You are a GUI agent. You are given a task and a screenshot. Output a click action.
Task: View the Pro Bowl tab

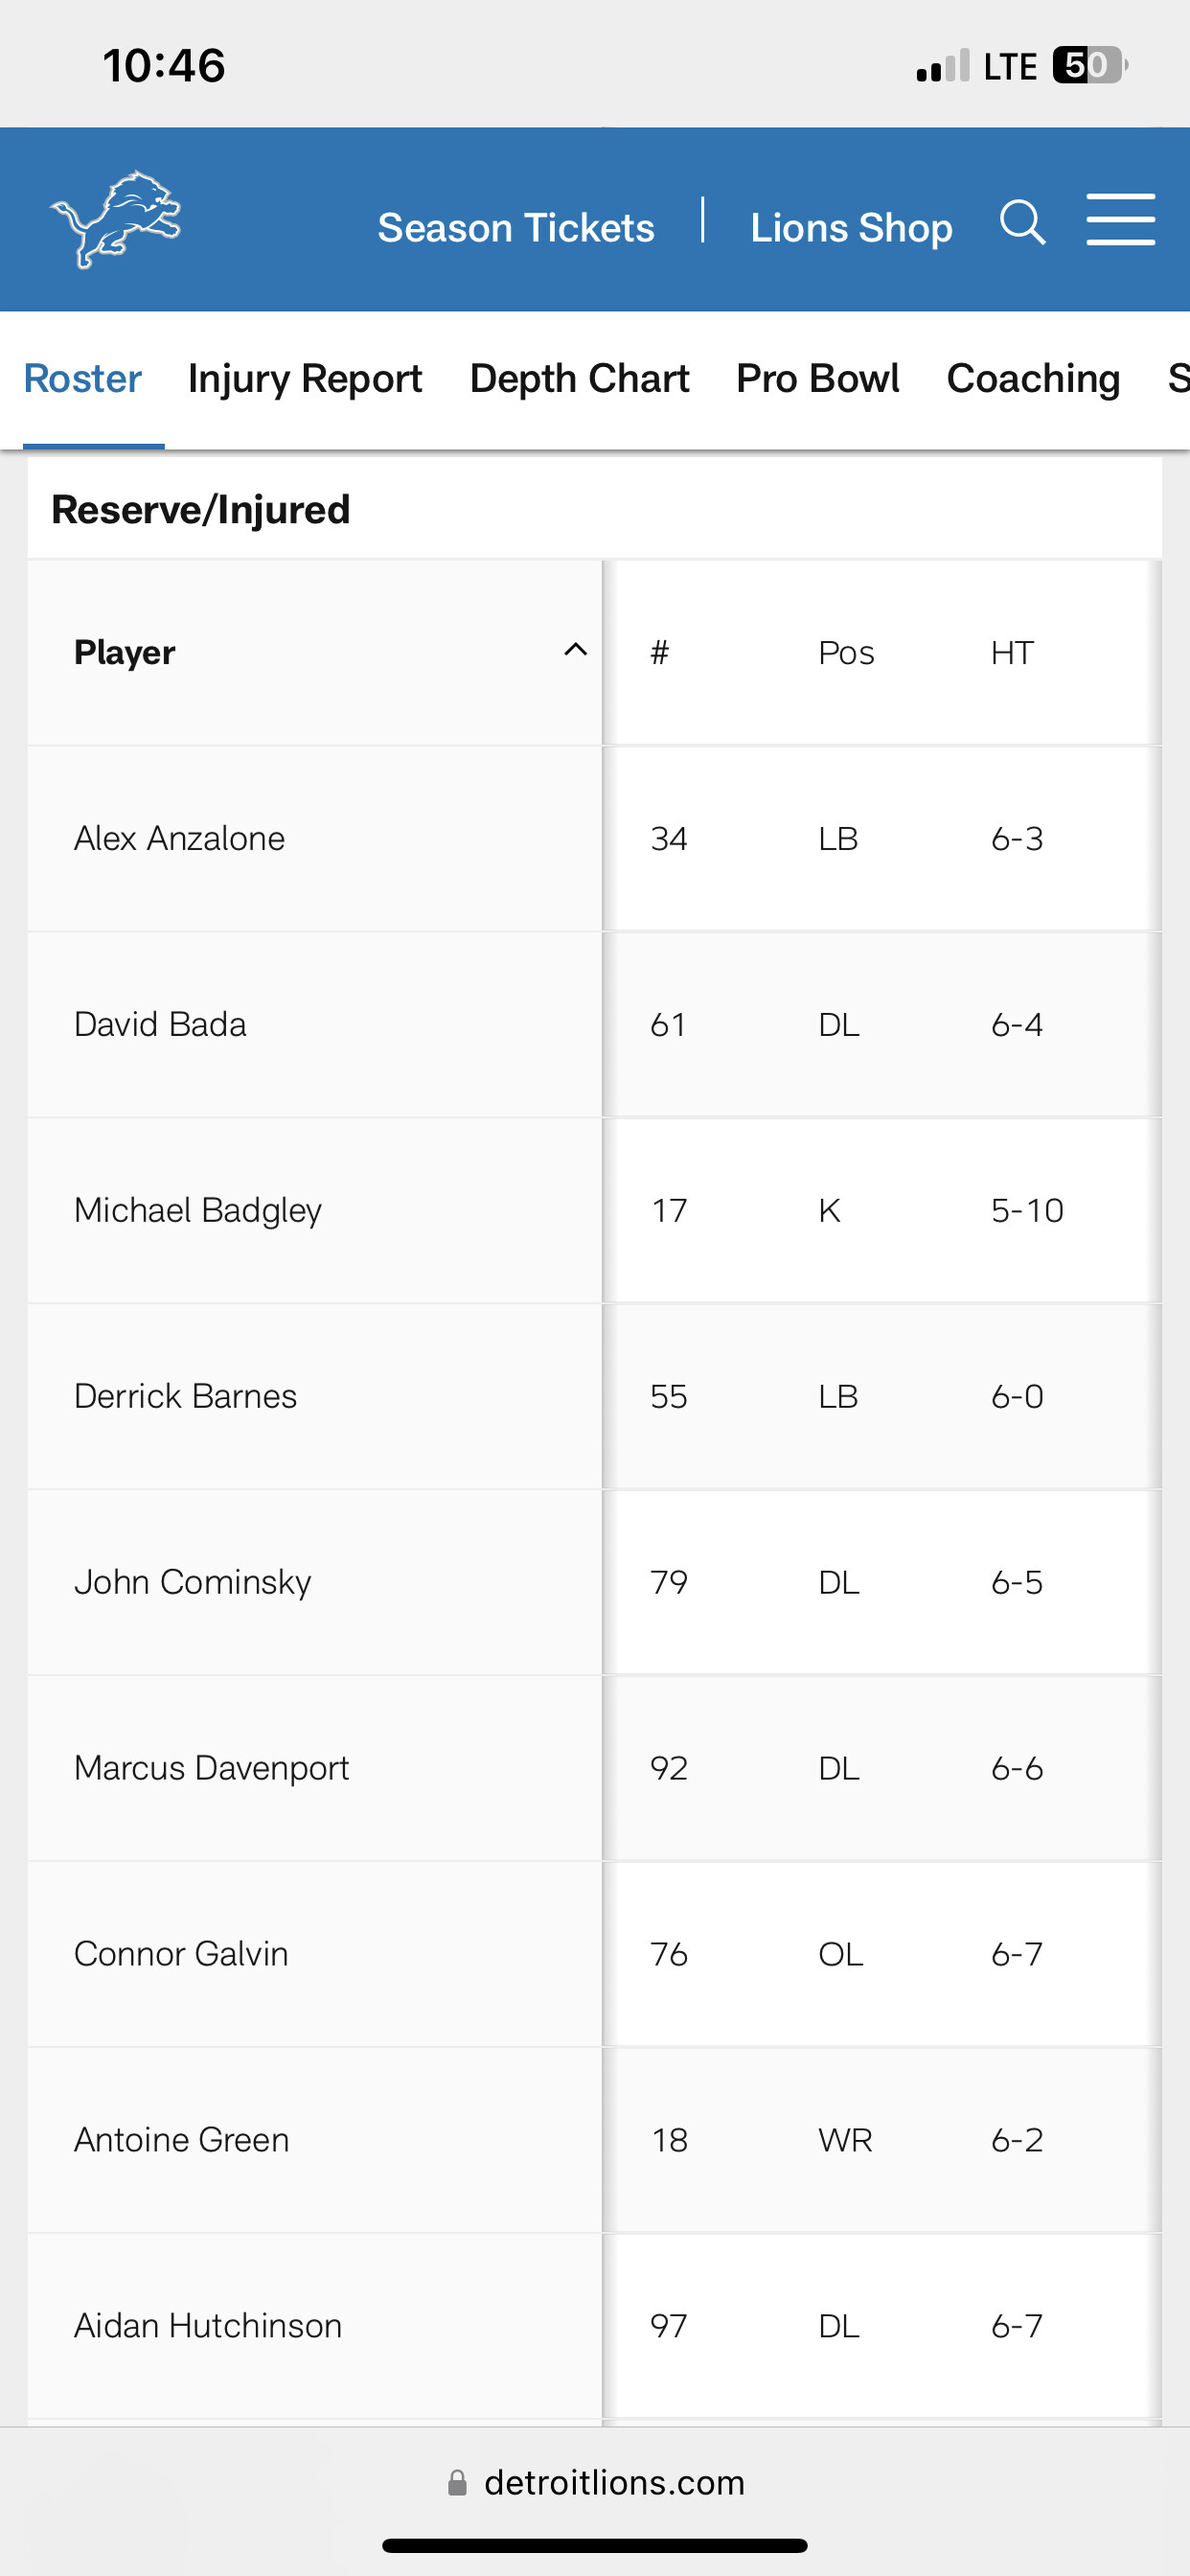(817, 379)
